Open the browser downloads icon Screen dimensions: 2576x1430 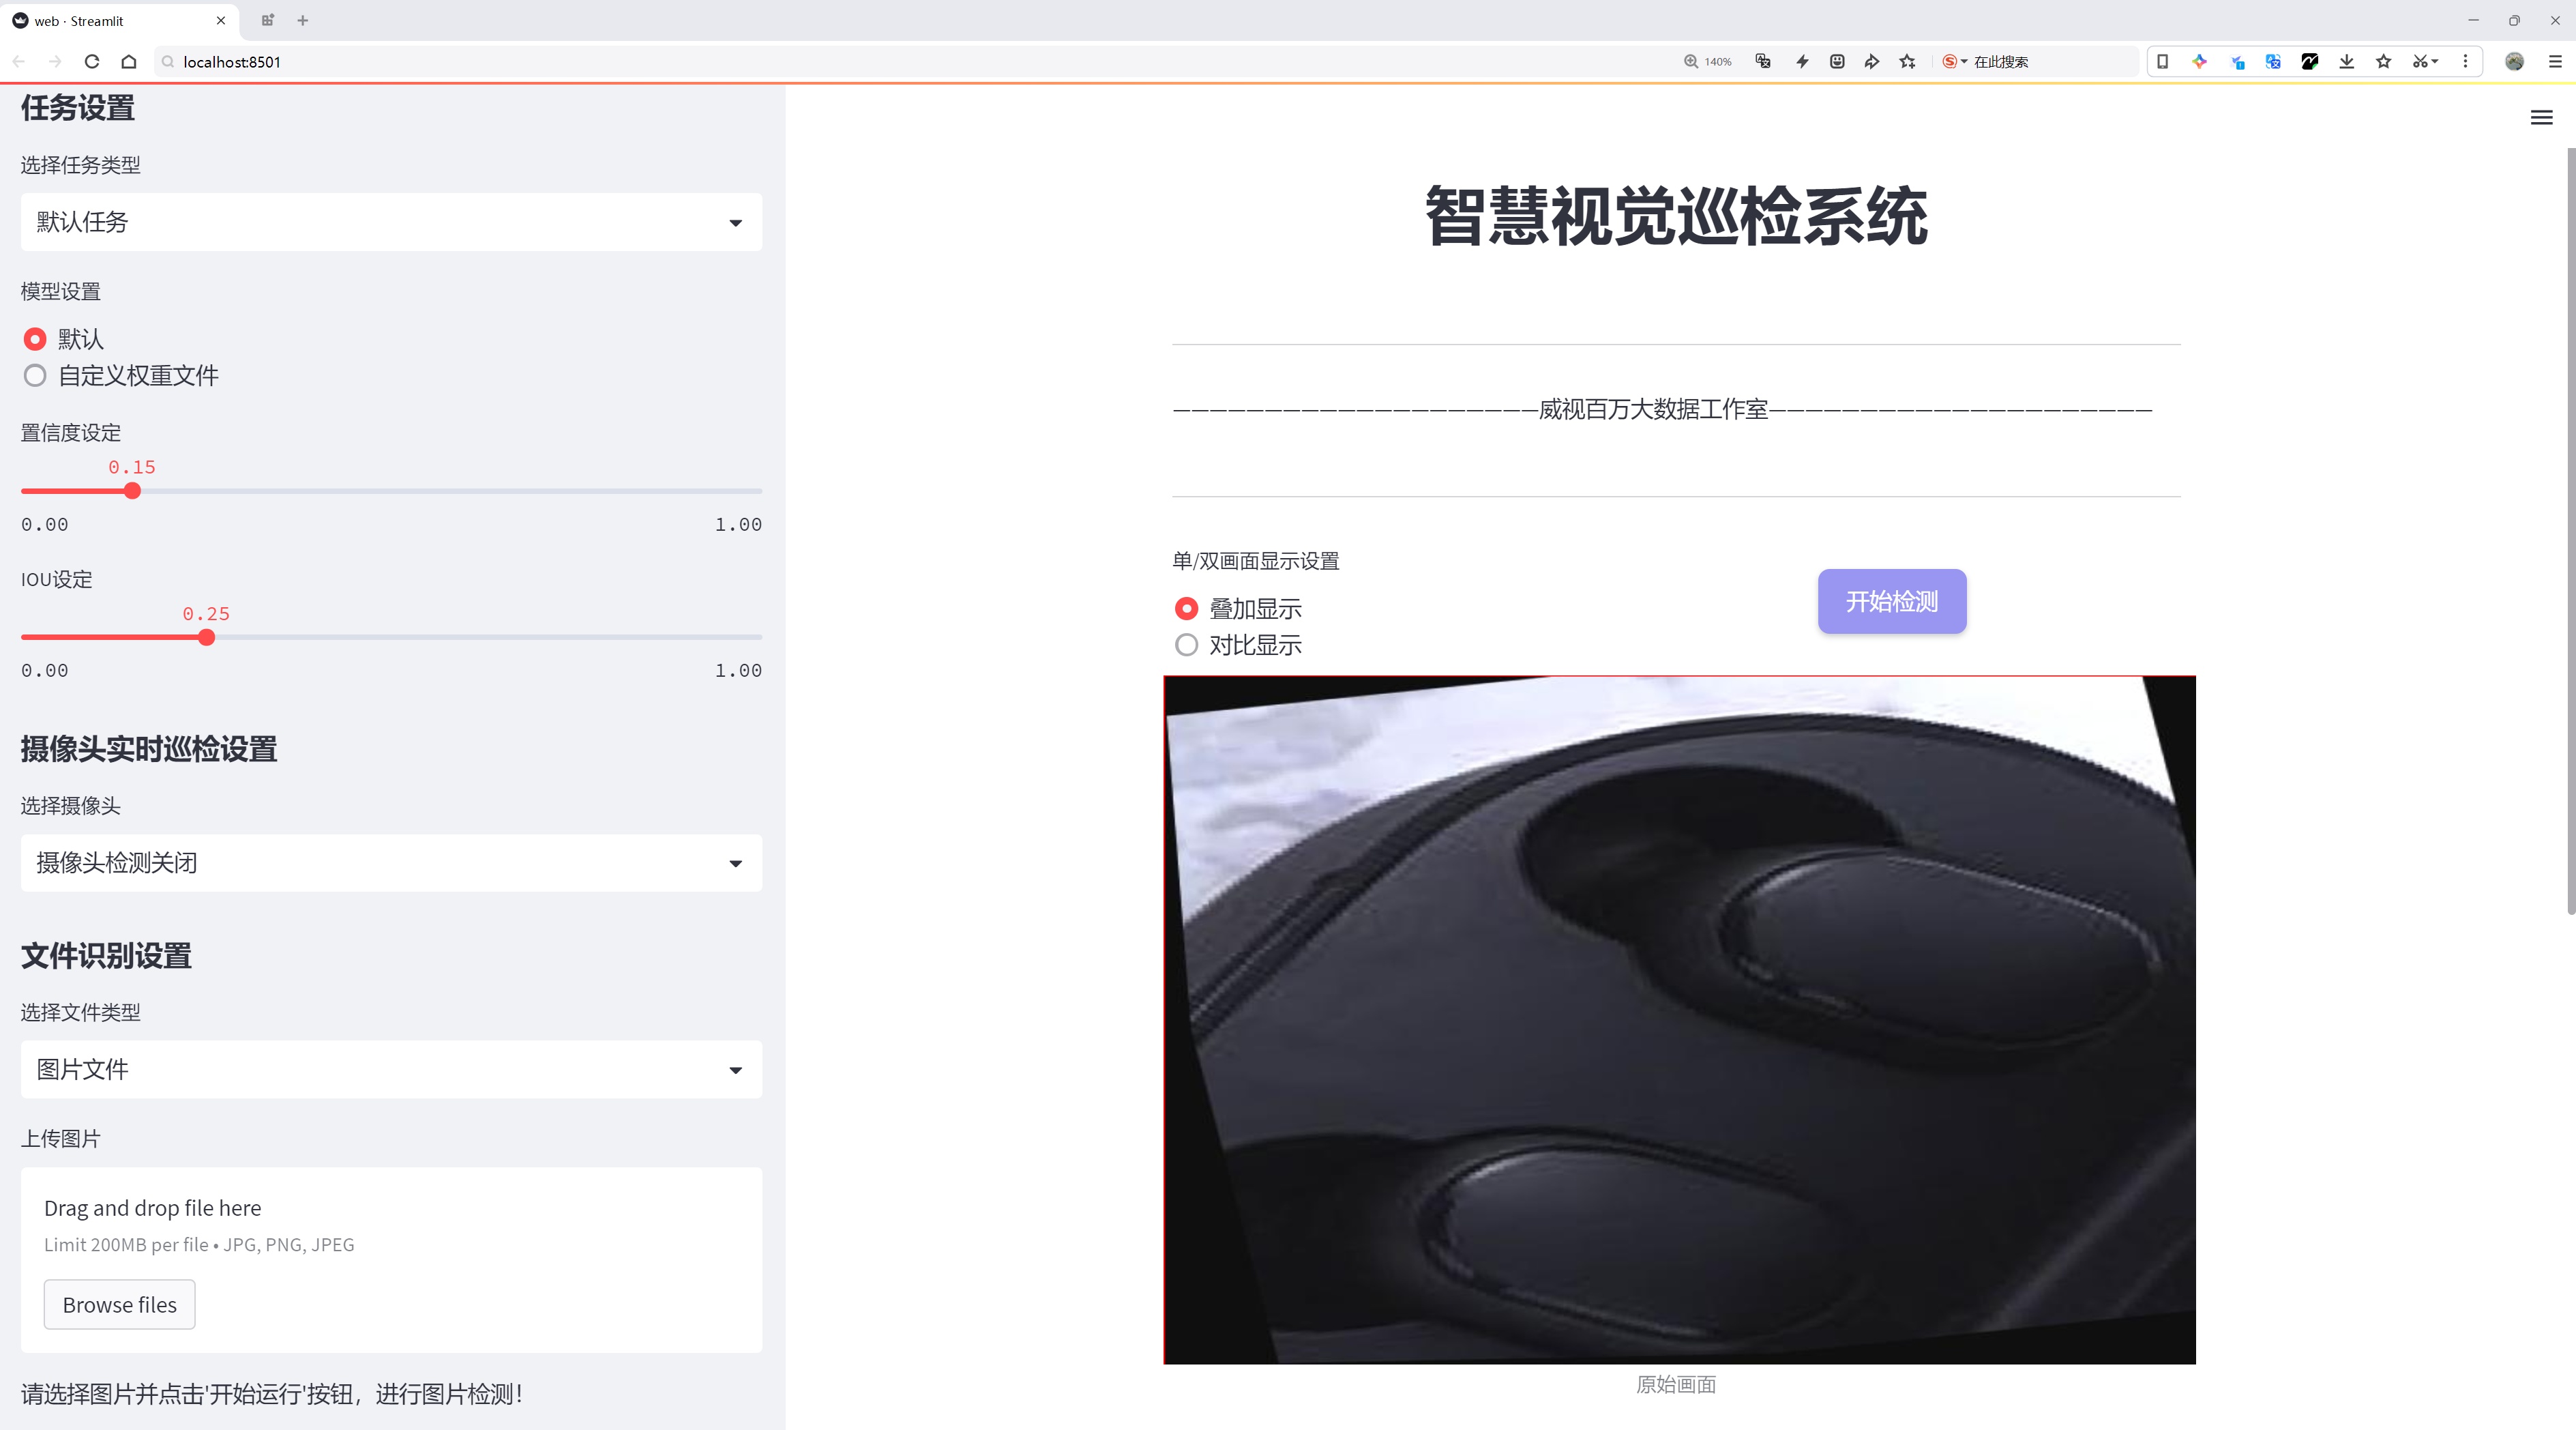2346,62
